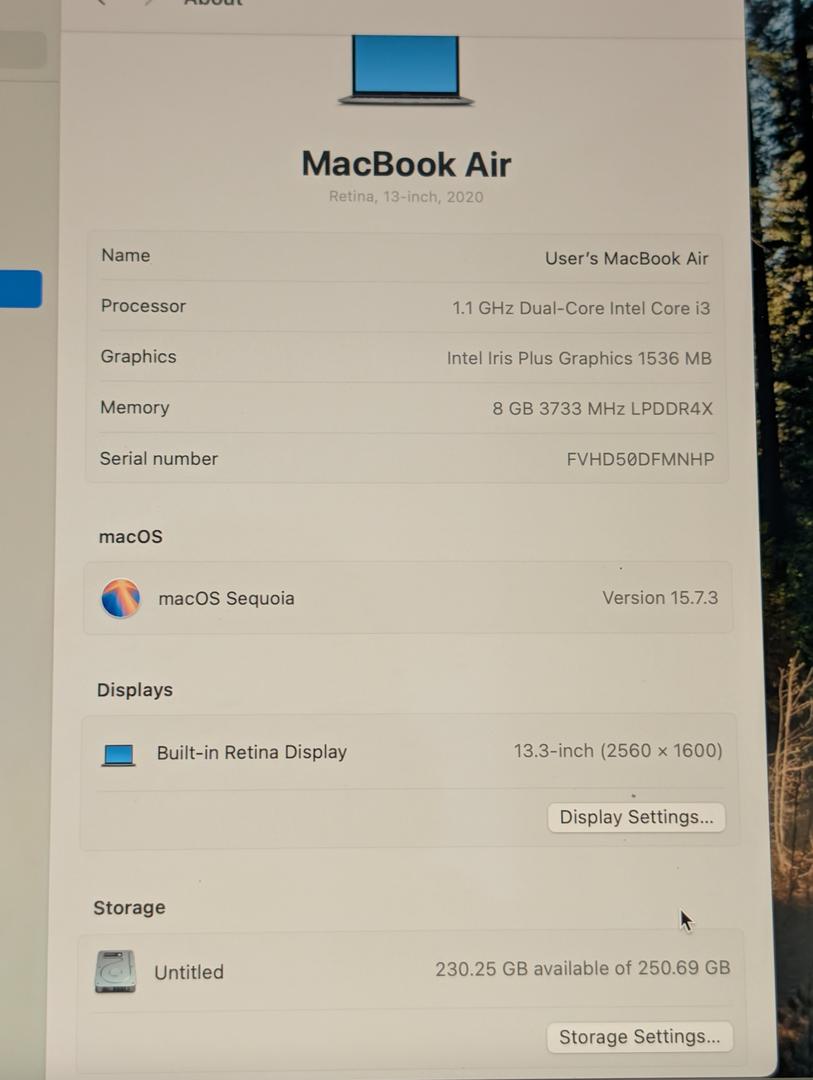Viewport: 813px width, 1080px height.
Task: Click the 13.3-inch resolution text
Action: 617,751
